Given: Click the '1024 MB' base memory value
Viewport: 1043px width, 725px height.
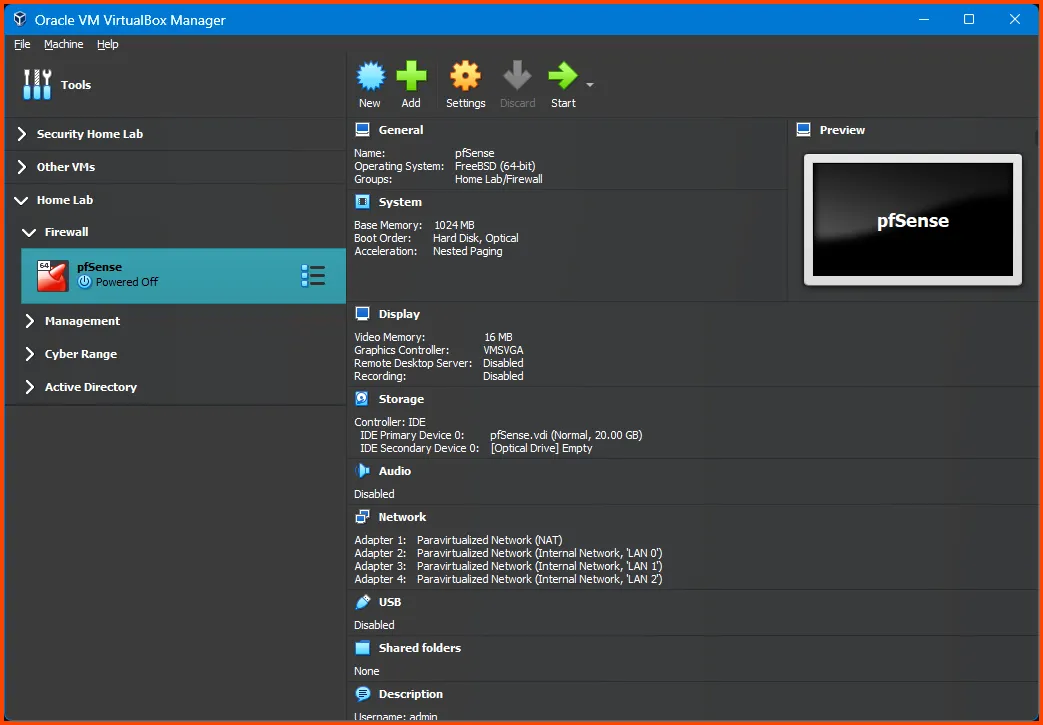Looking at the screenshot, I should [x=454, y=225].
